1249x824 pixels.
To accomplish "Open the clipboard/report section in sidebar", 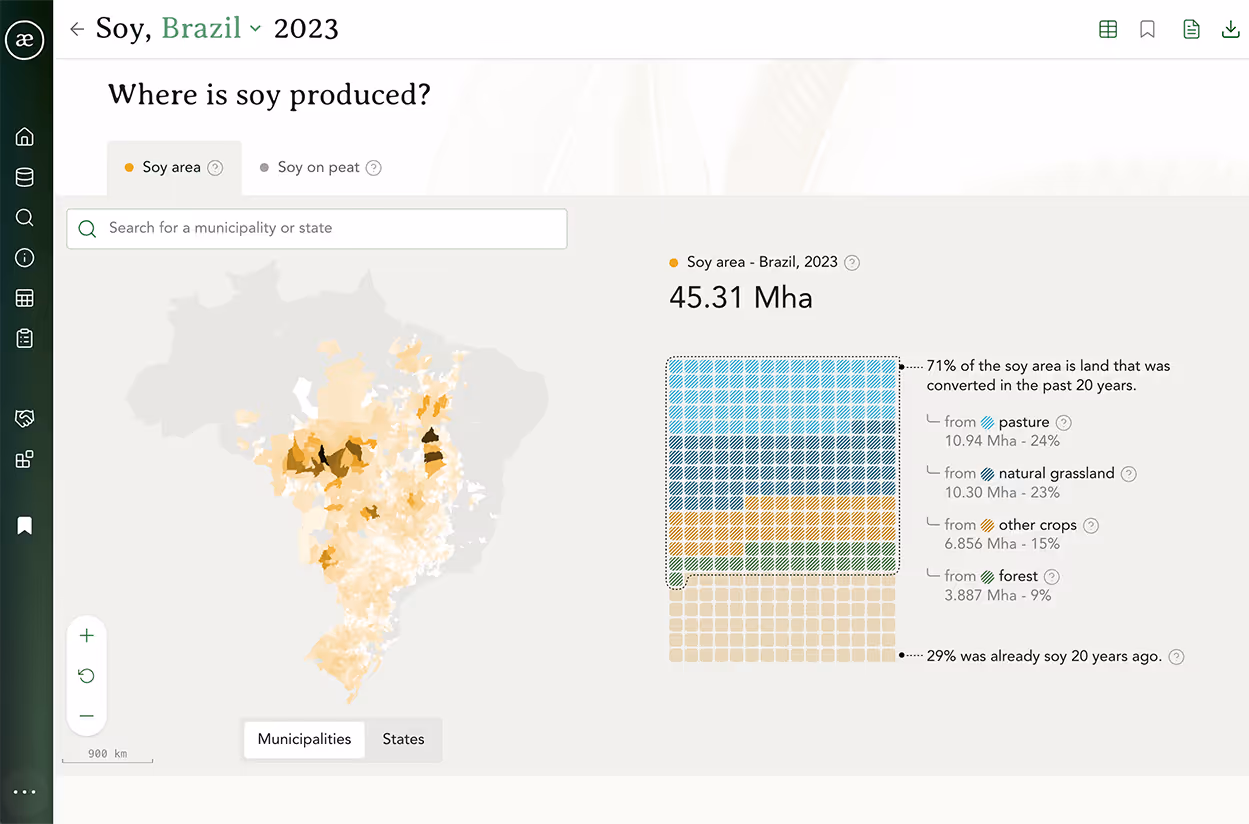I will (x=24, y=337).
